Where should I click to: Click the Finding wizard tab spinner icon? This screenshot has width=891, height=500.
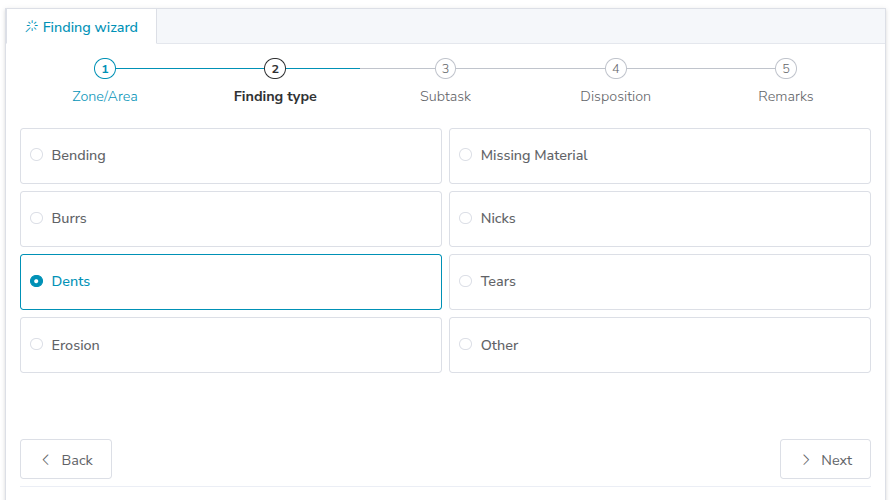pos(32,27)
